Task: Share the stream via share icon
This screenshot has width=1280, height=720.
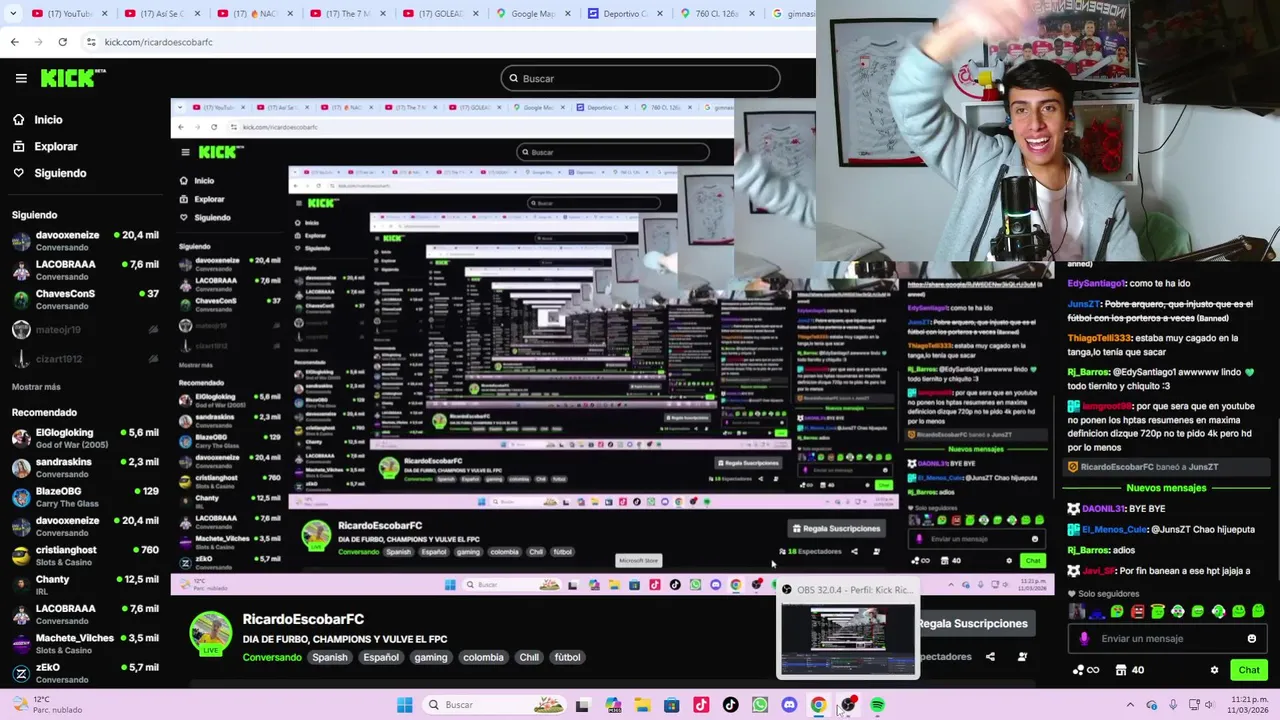Action: [990, 657]
